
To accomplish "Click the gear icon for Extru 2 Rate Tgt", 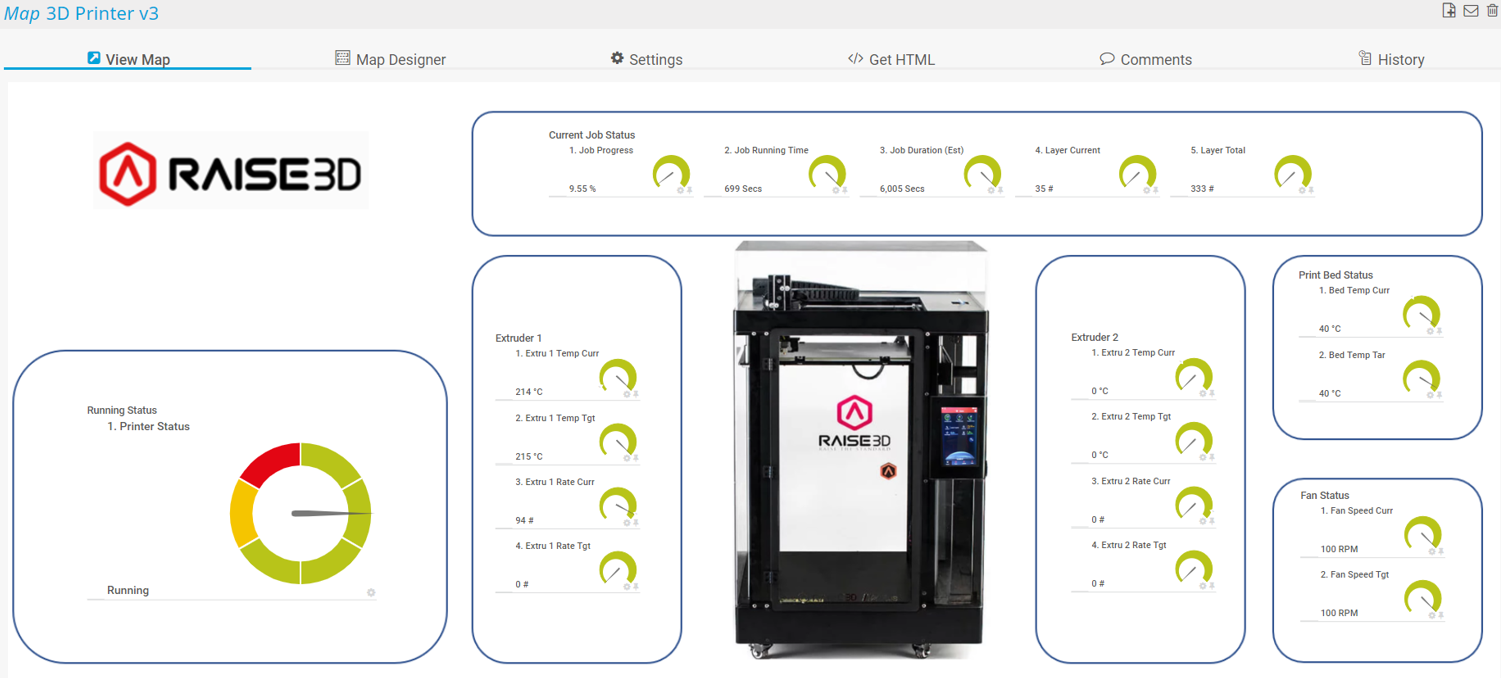I will tap(1203, 585).
